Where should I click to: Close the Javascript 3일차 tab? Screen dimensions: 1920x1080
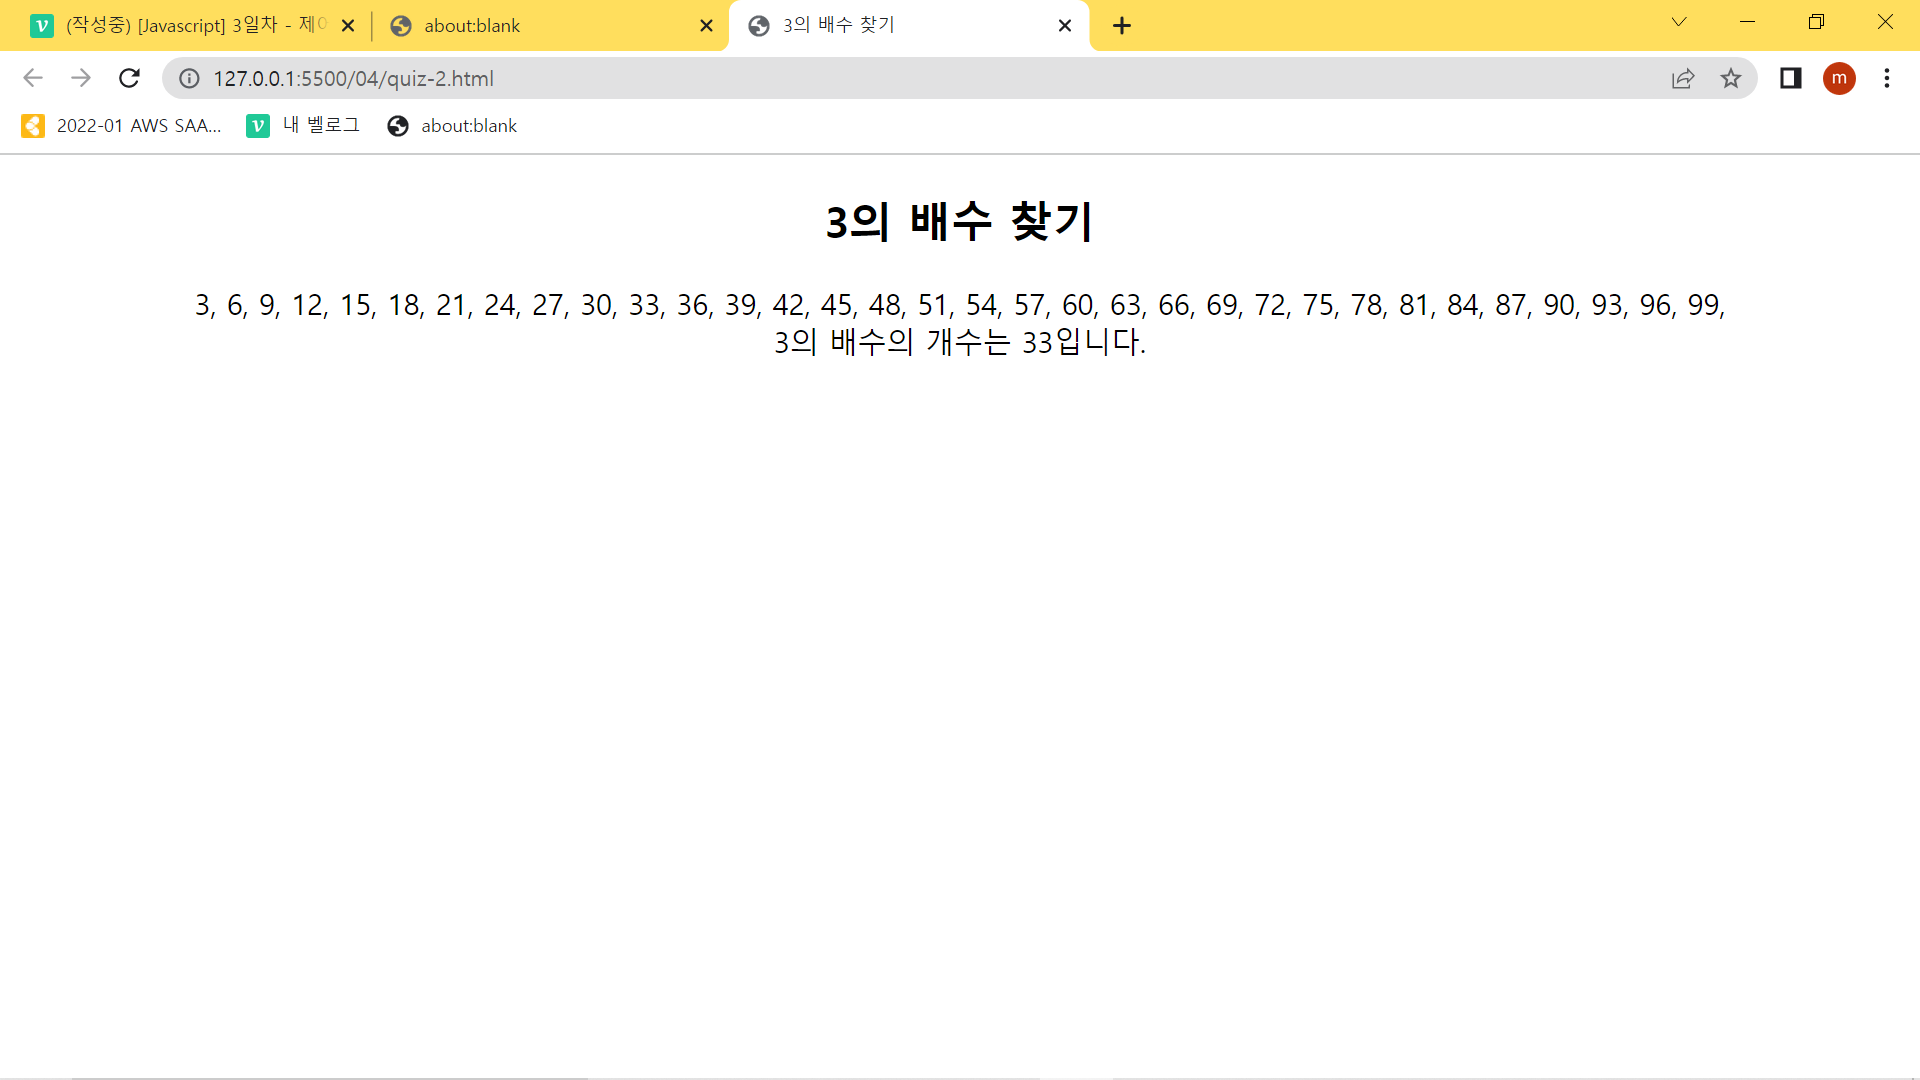[348, 26]
